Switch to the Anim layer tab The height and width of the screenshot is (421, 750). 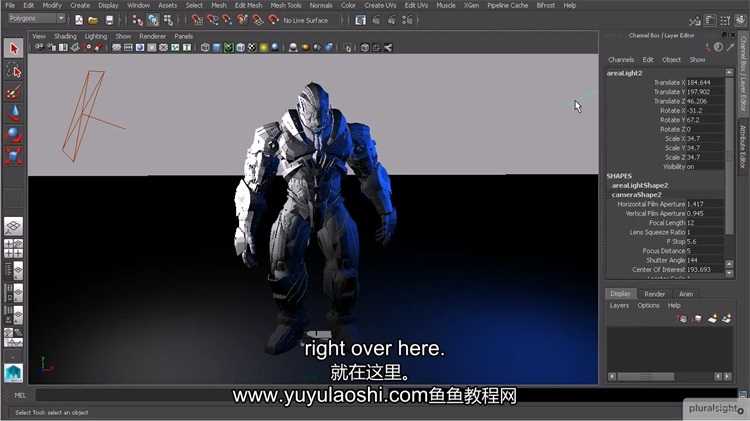pos(686,294)
